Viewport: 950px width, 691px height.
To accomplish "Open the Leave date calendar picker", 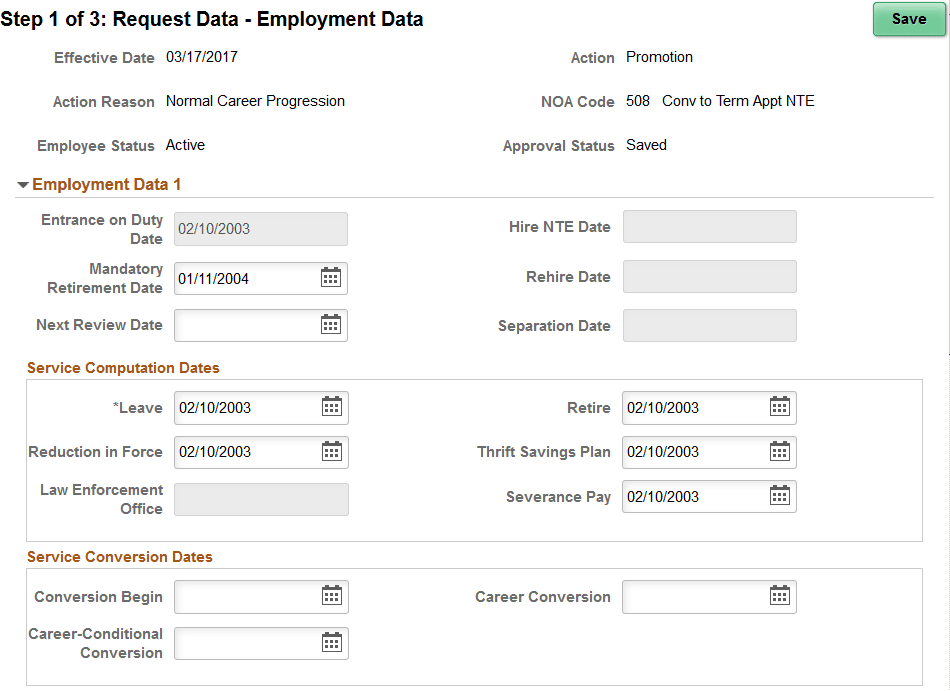I will pyautogui.click(x=333, y=407).
